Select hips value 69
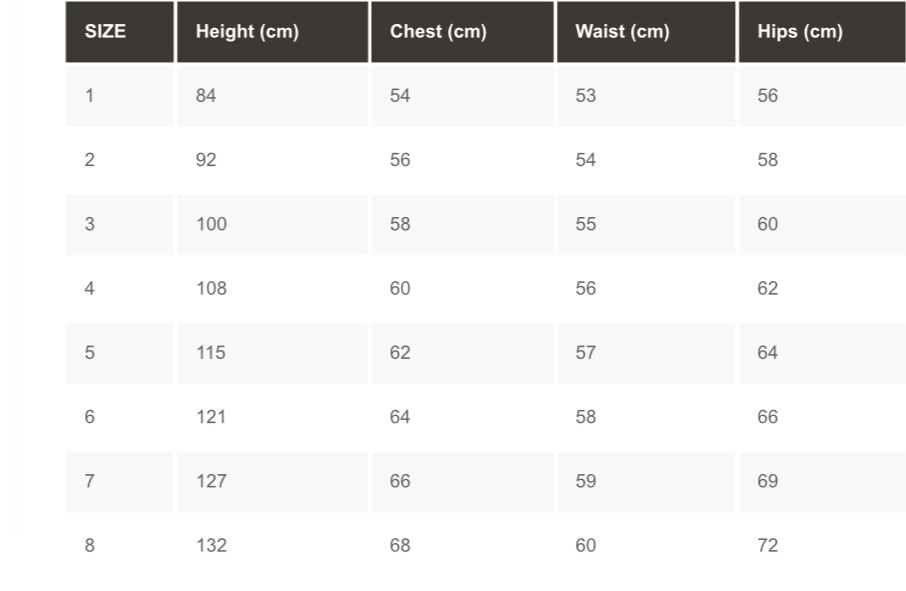 (x=767, y=481)
